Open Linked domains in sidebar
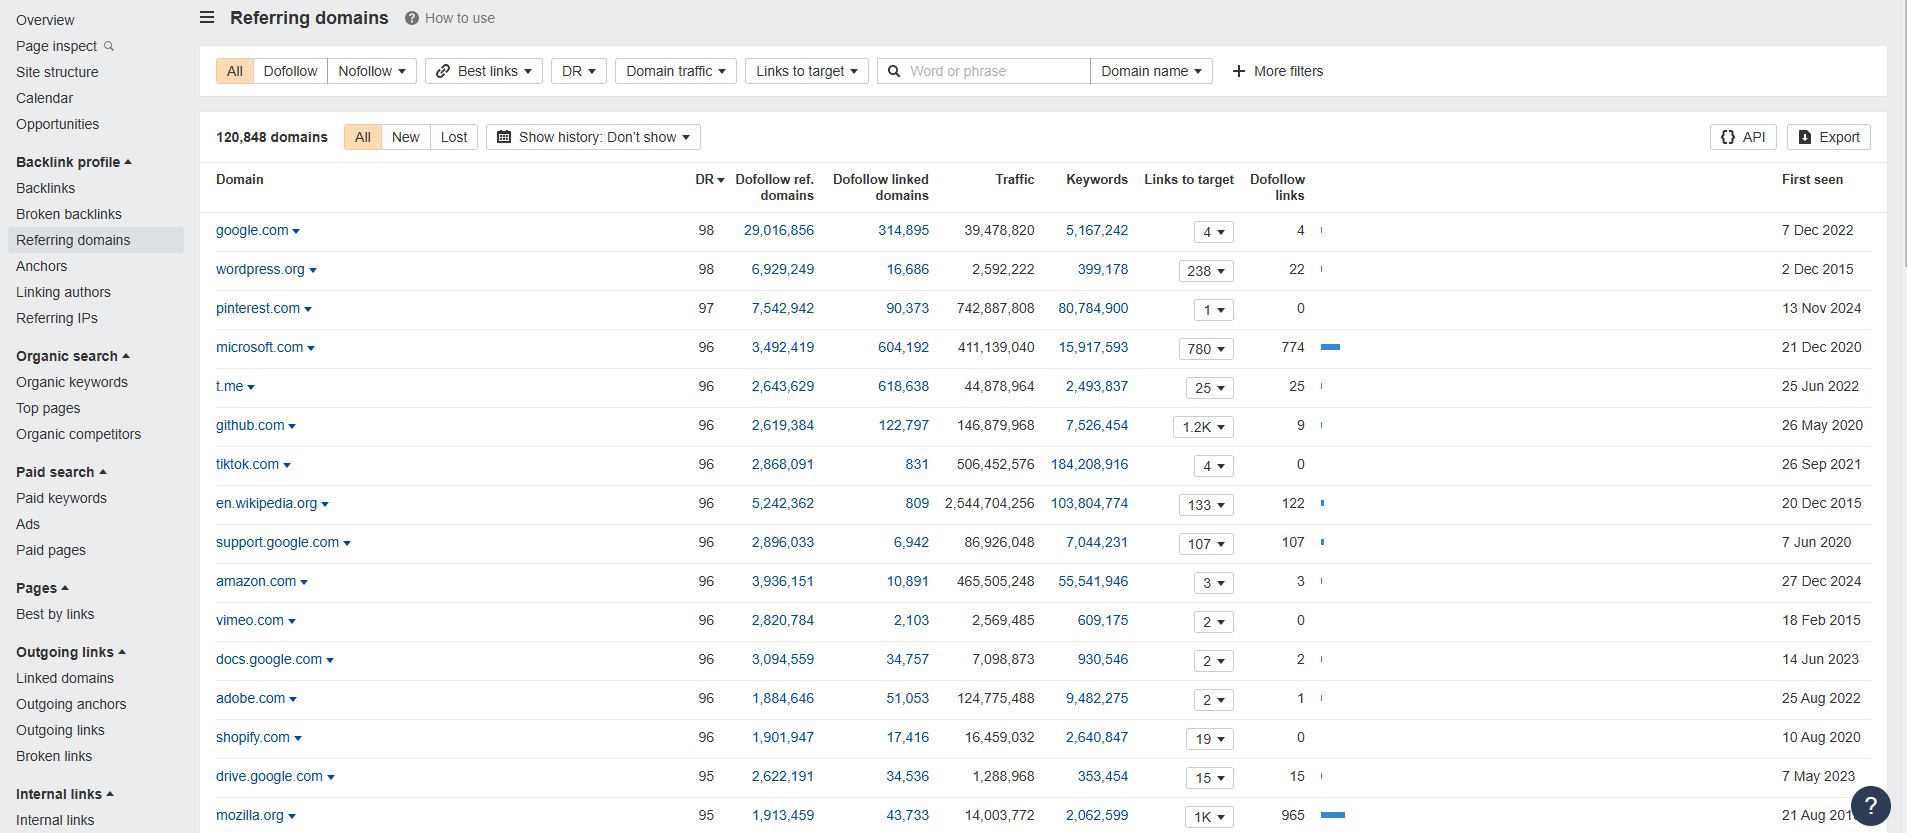1907x833 pixels. [x=65, y=678]
